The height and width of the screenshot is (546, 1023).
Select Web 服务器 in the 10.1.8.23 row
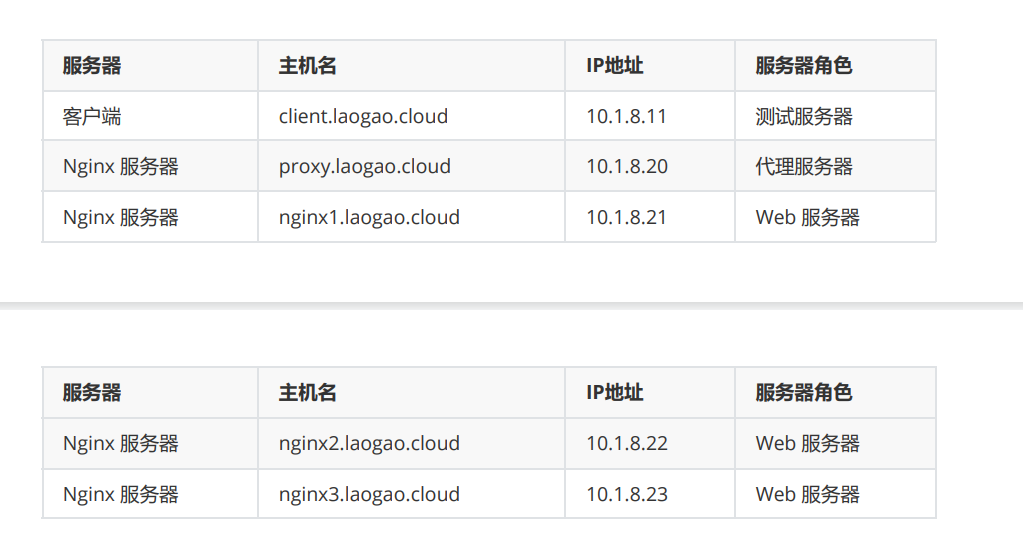coord(808,494)
